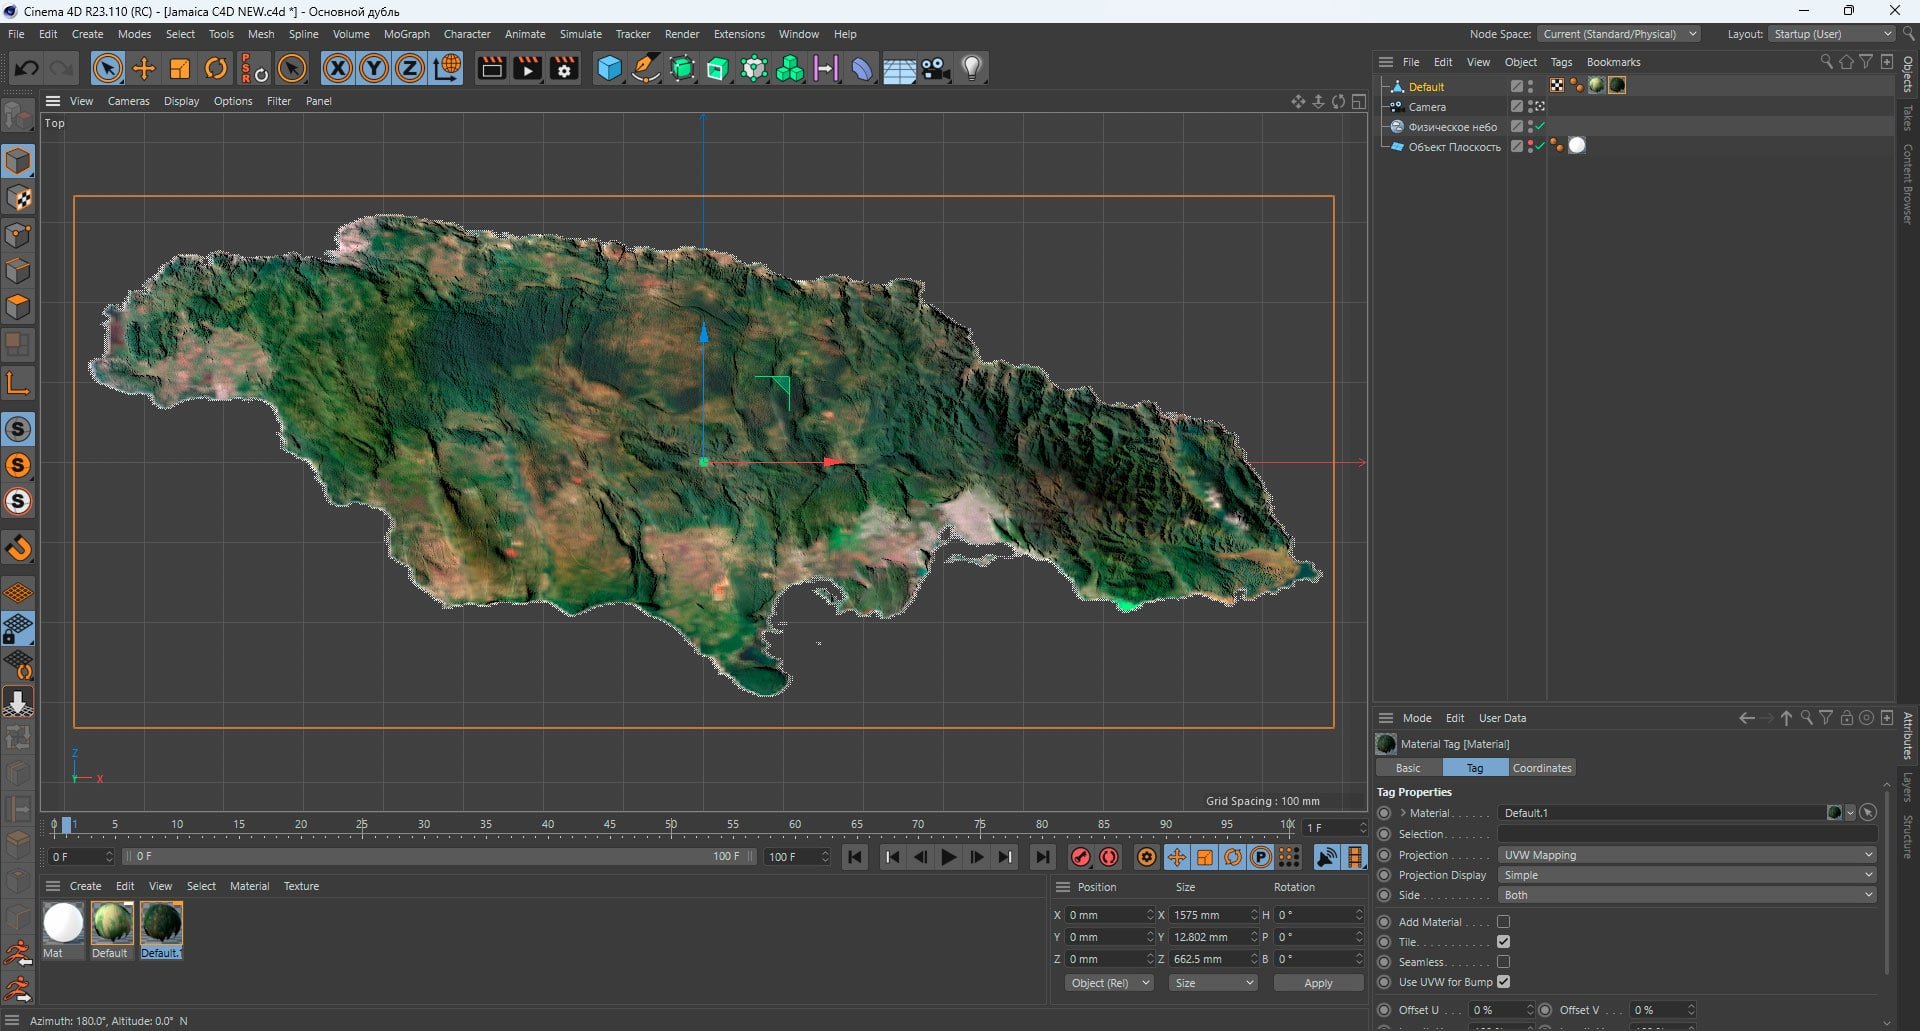The image size is (1920, 1031).
Task: Open the Side dropdown set to Both
Action: pos(1687,895)
